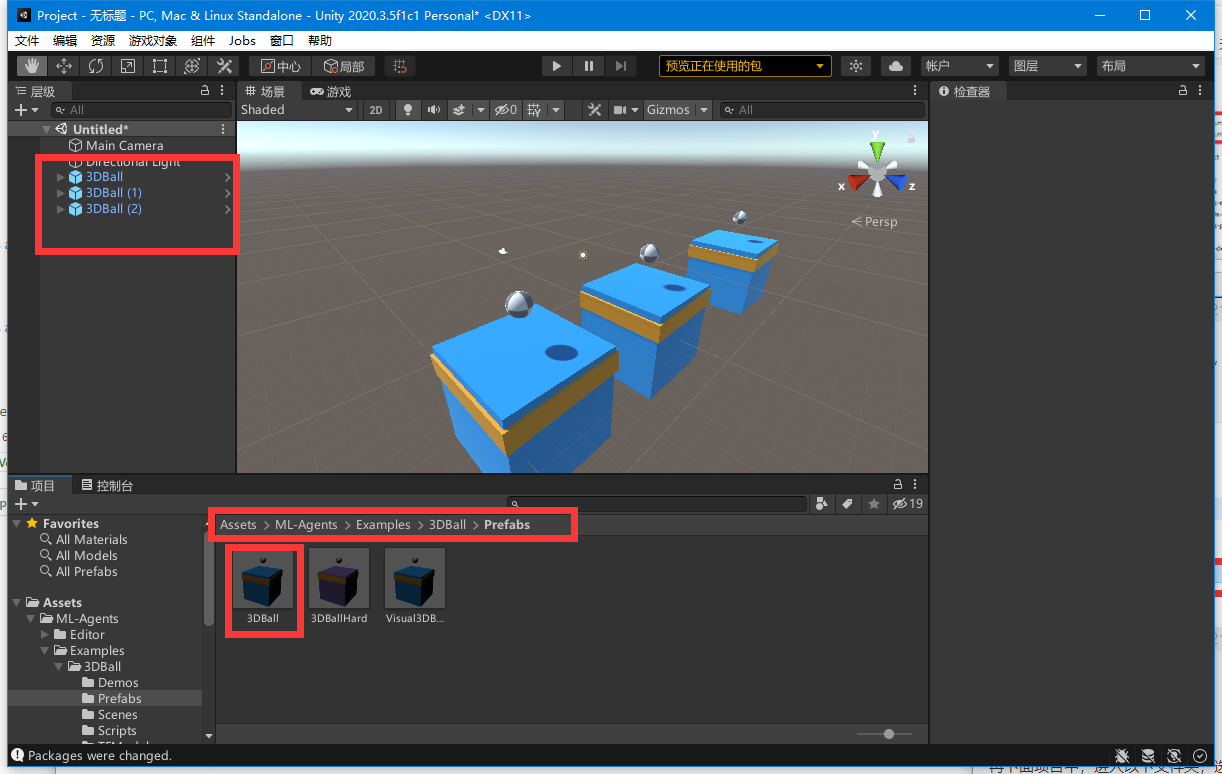Screen dimensions: 1222x774
Task: Toggle 2D view mode in Scene view
Action: coord(375,109)
